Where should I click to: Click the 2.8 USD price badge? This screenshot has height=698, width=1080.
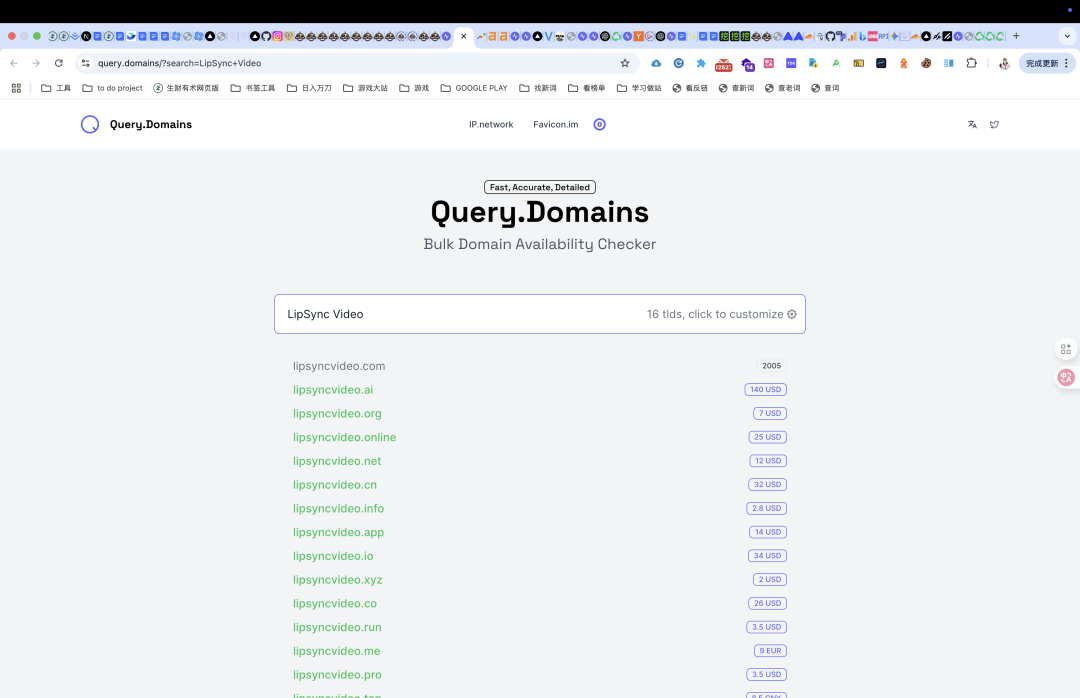point(766,509)
